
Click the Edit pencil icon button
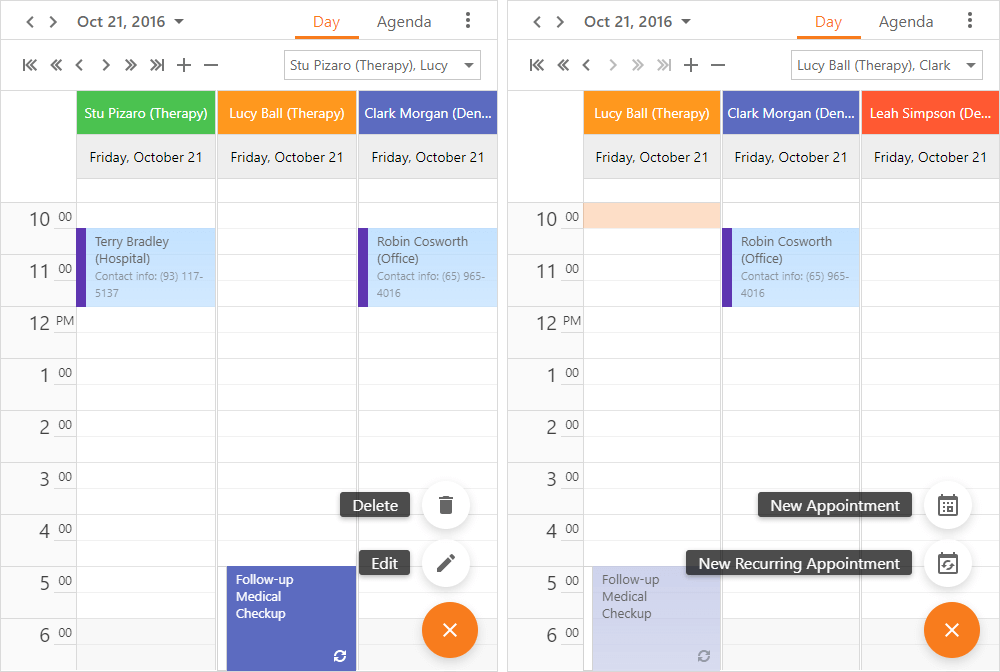coord(446,563)
